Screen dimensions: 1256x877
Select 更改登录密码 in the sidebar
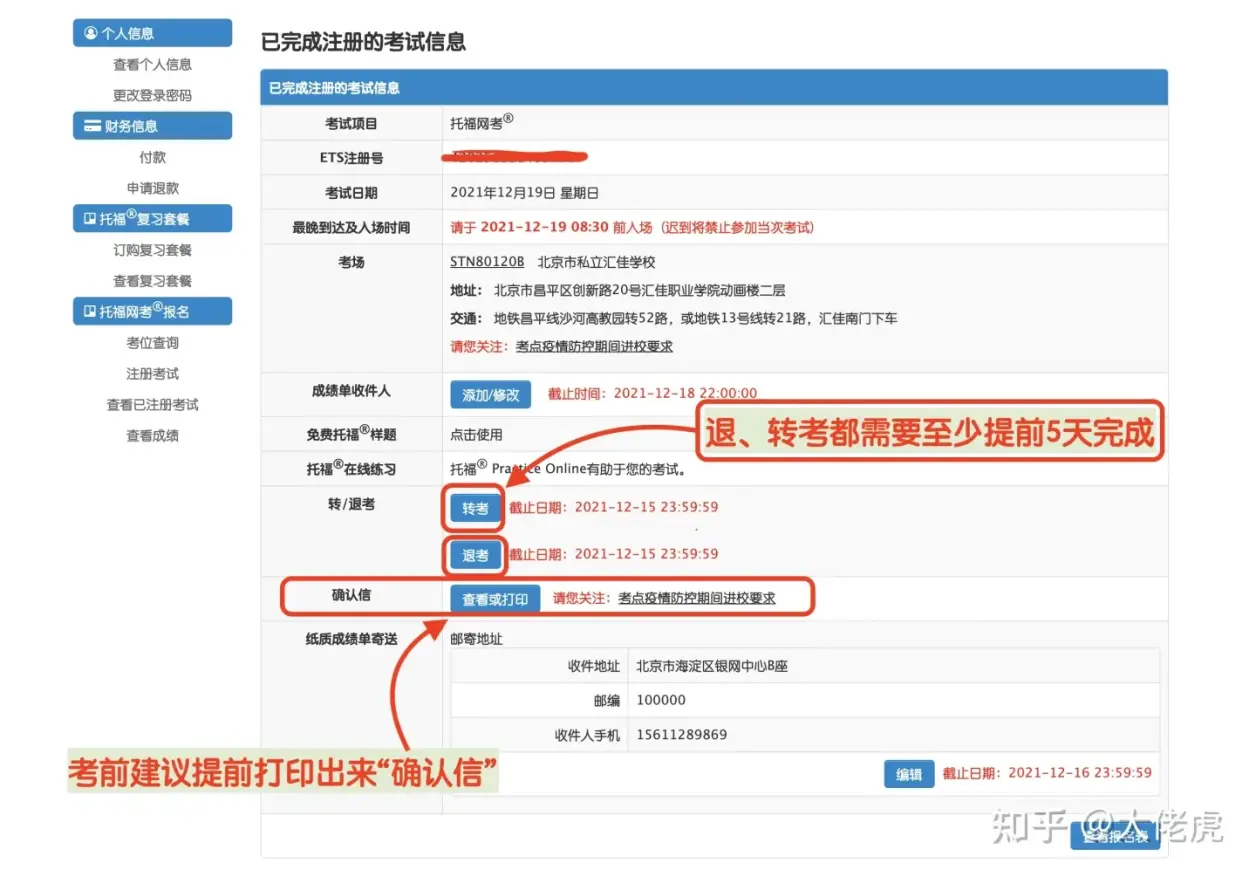coord(152,96)
